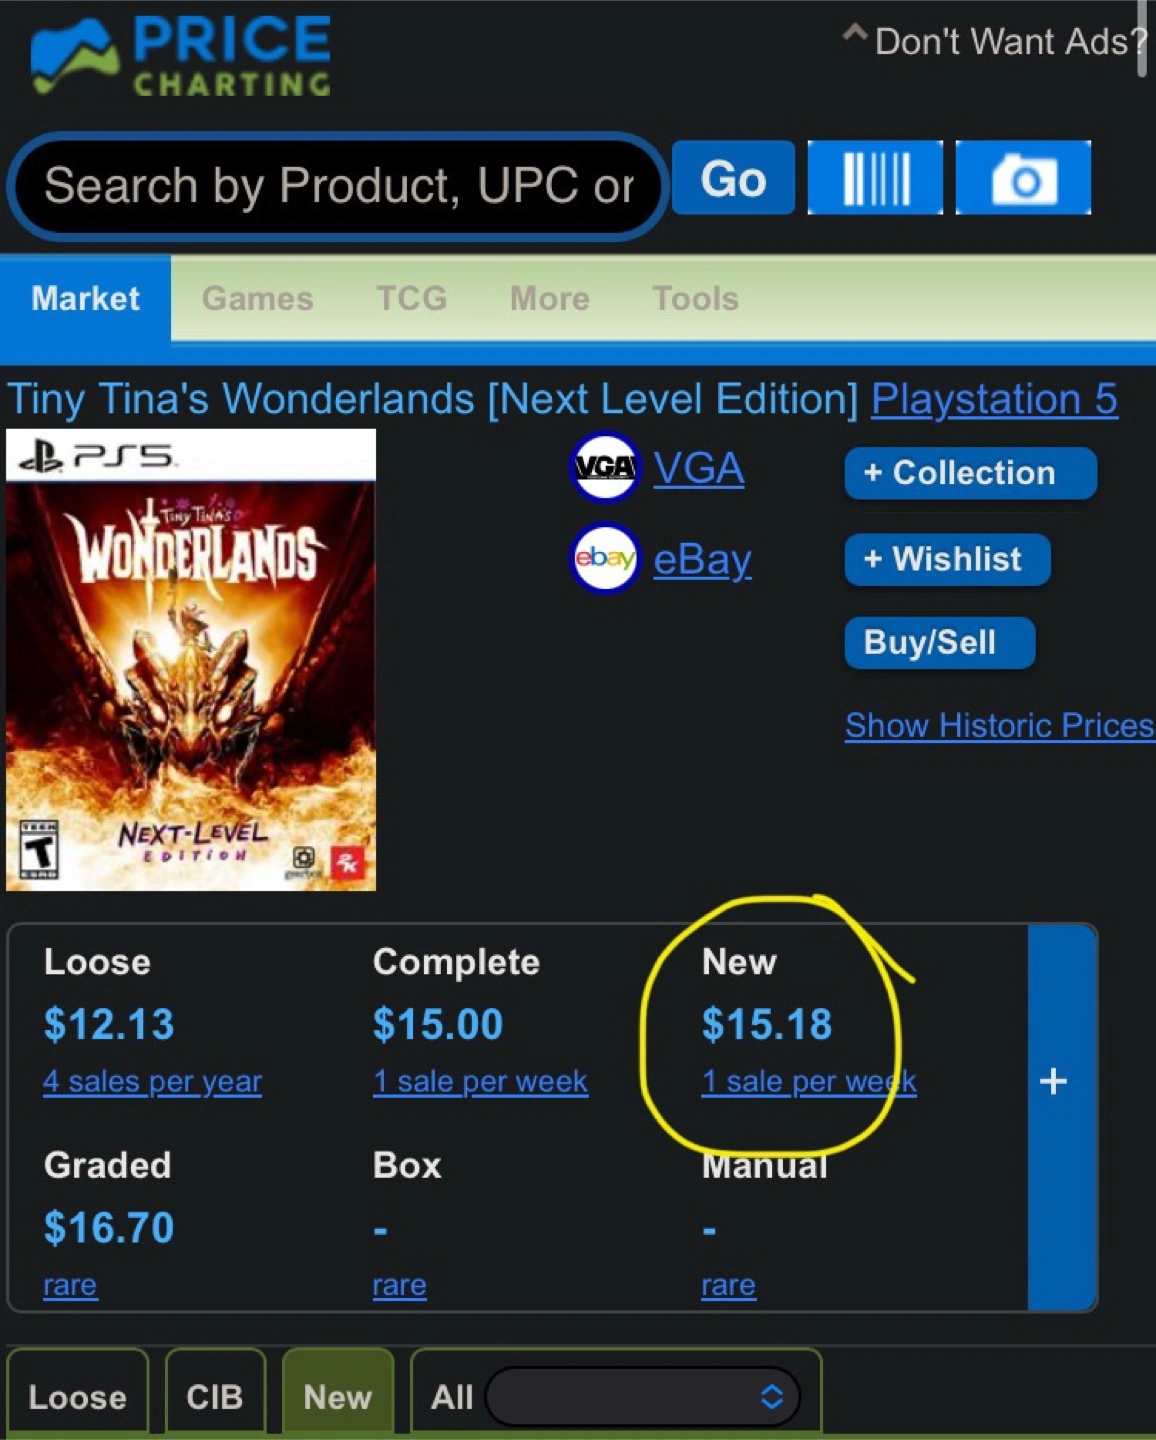Open the All filter dropdown
Image resolution: width=1156 pixels, height=1440 pixels.
(642, 1397)
